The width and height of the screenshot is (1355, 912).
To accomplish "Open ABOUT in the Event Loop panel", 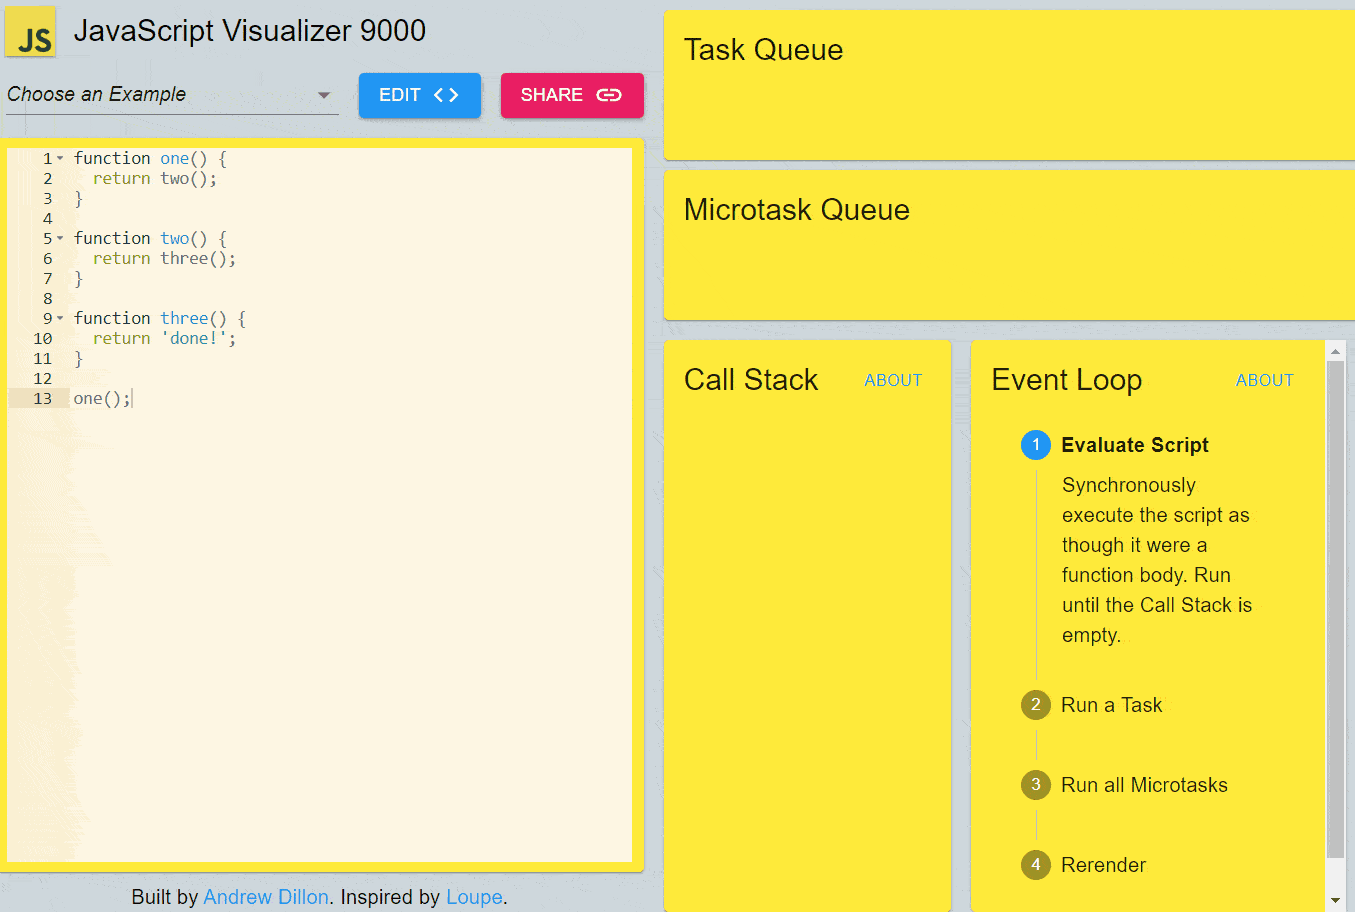I will (1264, 380).
